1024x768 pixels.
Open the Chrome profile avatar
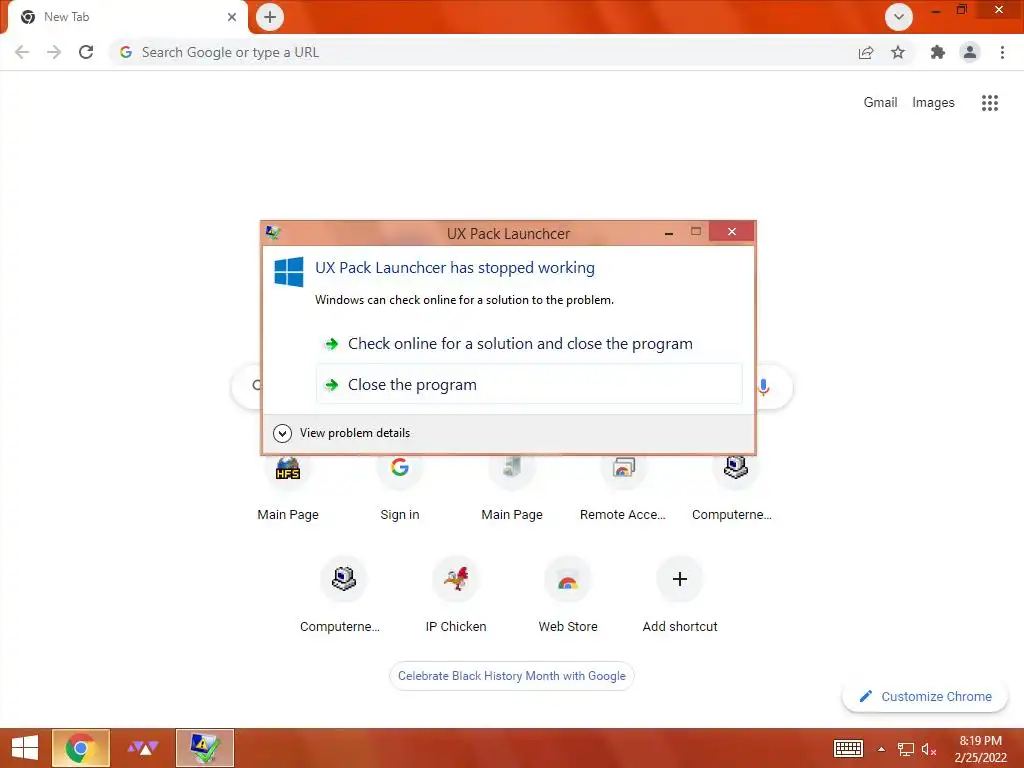(970, 52)
